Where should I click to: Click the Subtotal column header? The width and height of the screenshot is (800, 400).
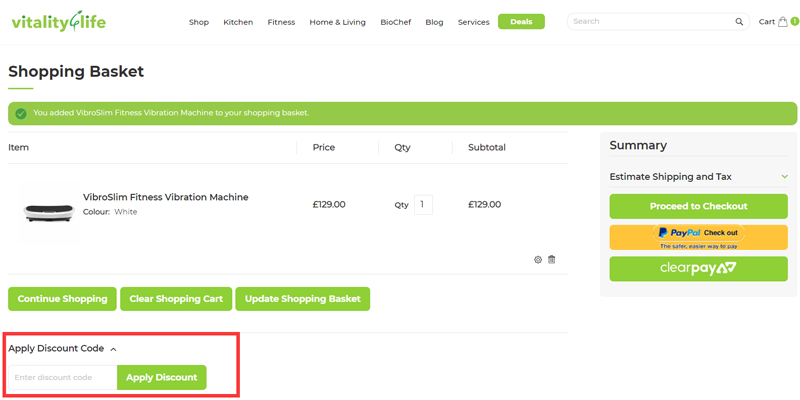[487, 147]
